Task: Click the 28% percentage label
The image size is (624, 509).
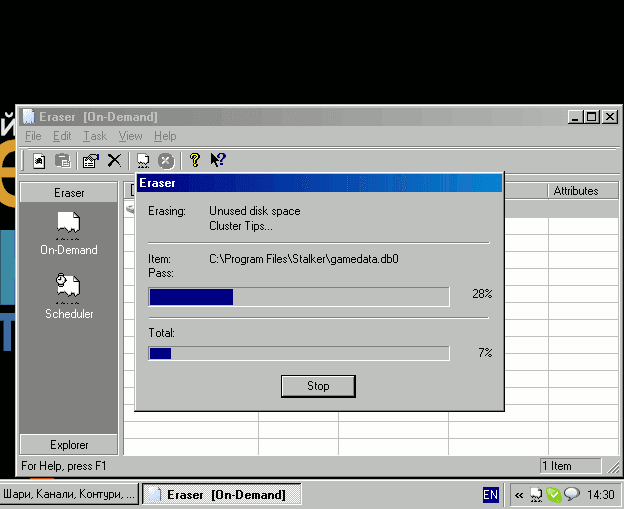Action: (482, 294)
